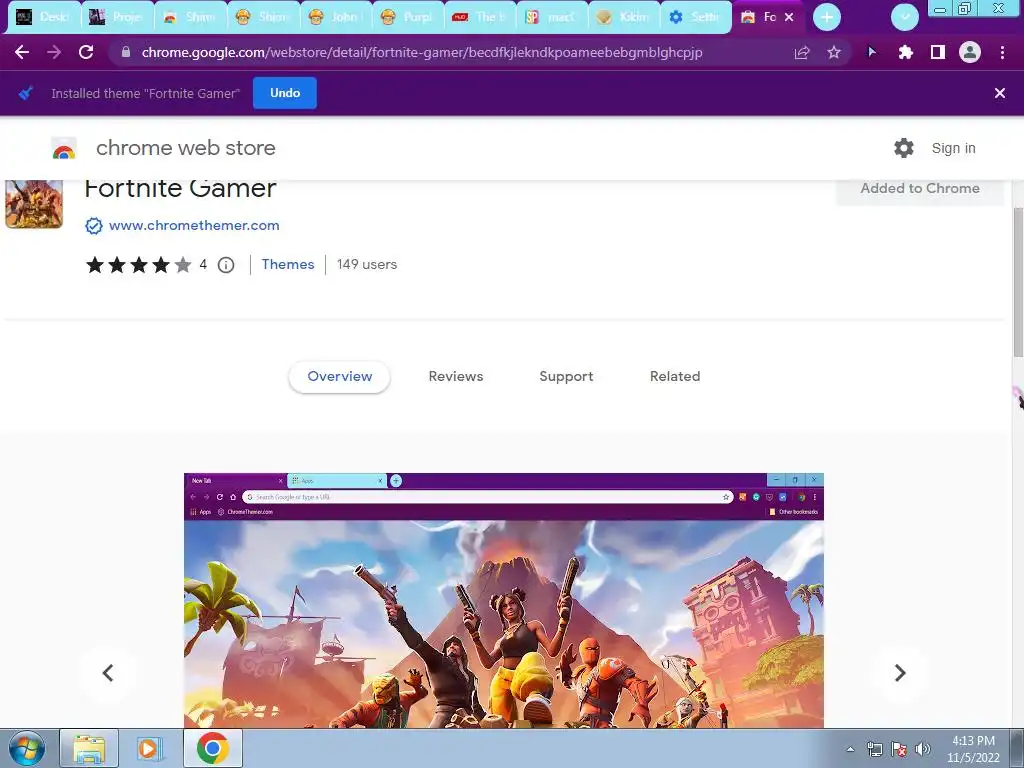Screen dimensions: 1024x768
Task: Open the taskbar clock and date
Action: point(973,749)
